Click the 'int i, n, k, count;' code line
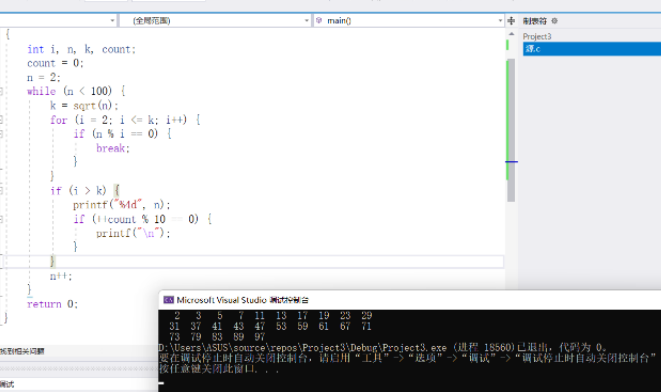661x392 pixels. (81, 49)
